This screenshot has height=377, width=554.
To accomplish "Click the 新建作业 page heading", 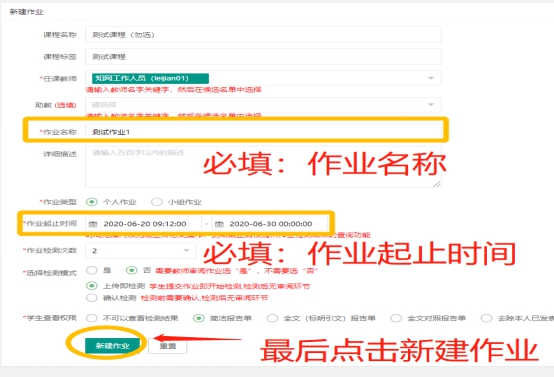I will coord(26,12).
